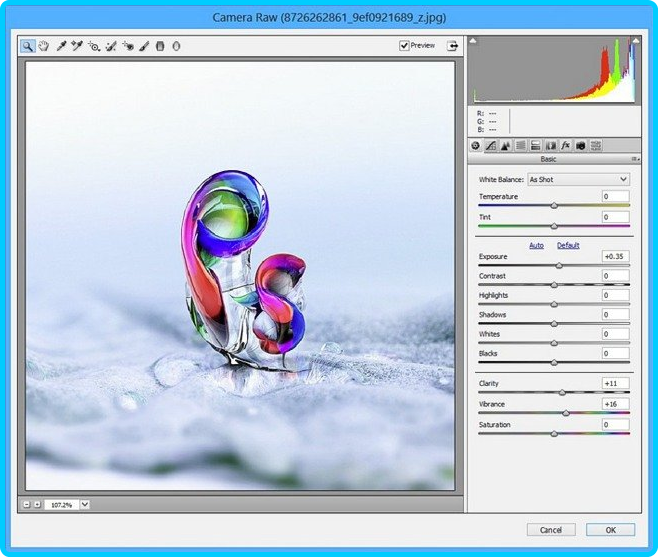Click the Tint value field
658x557 pixels.
616,217
